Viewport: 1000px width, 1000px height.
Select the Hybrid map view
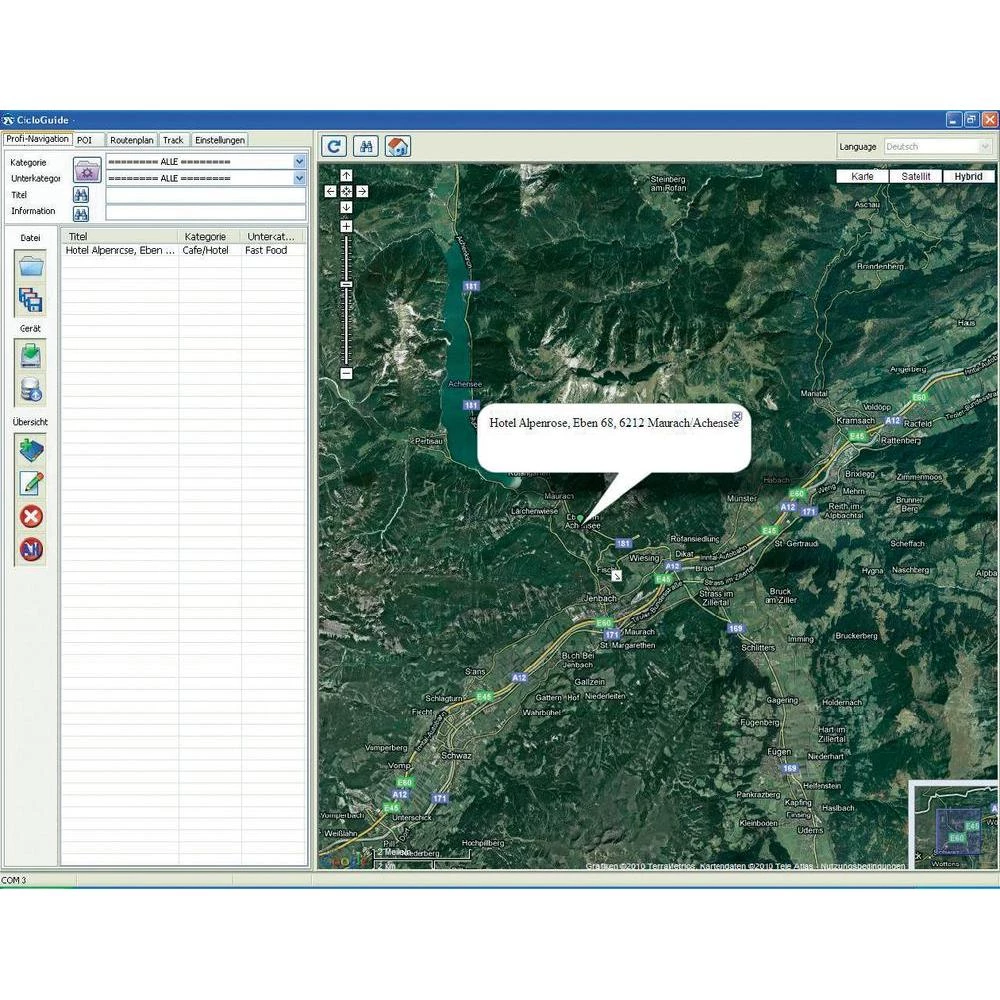click(x=968, y=176)
